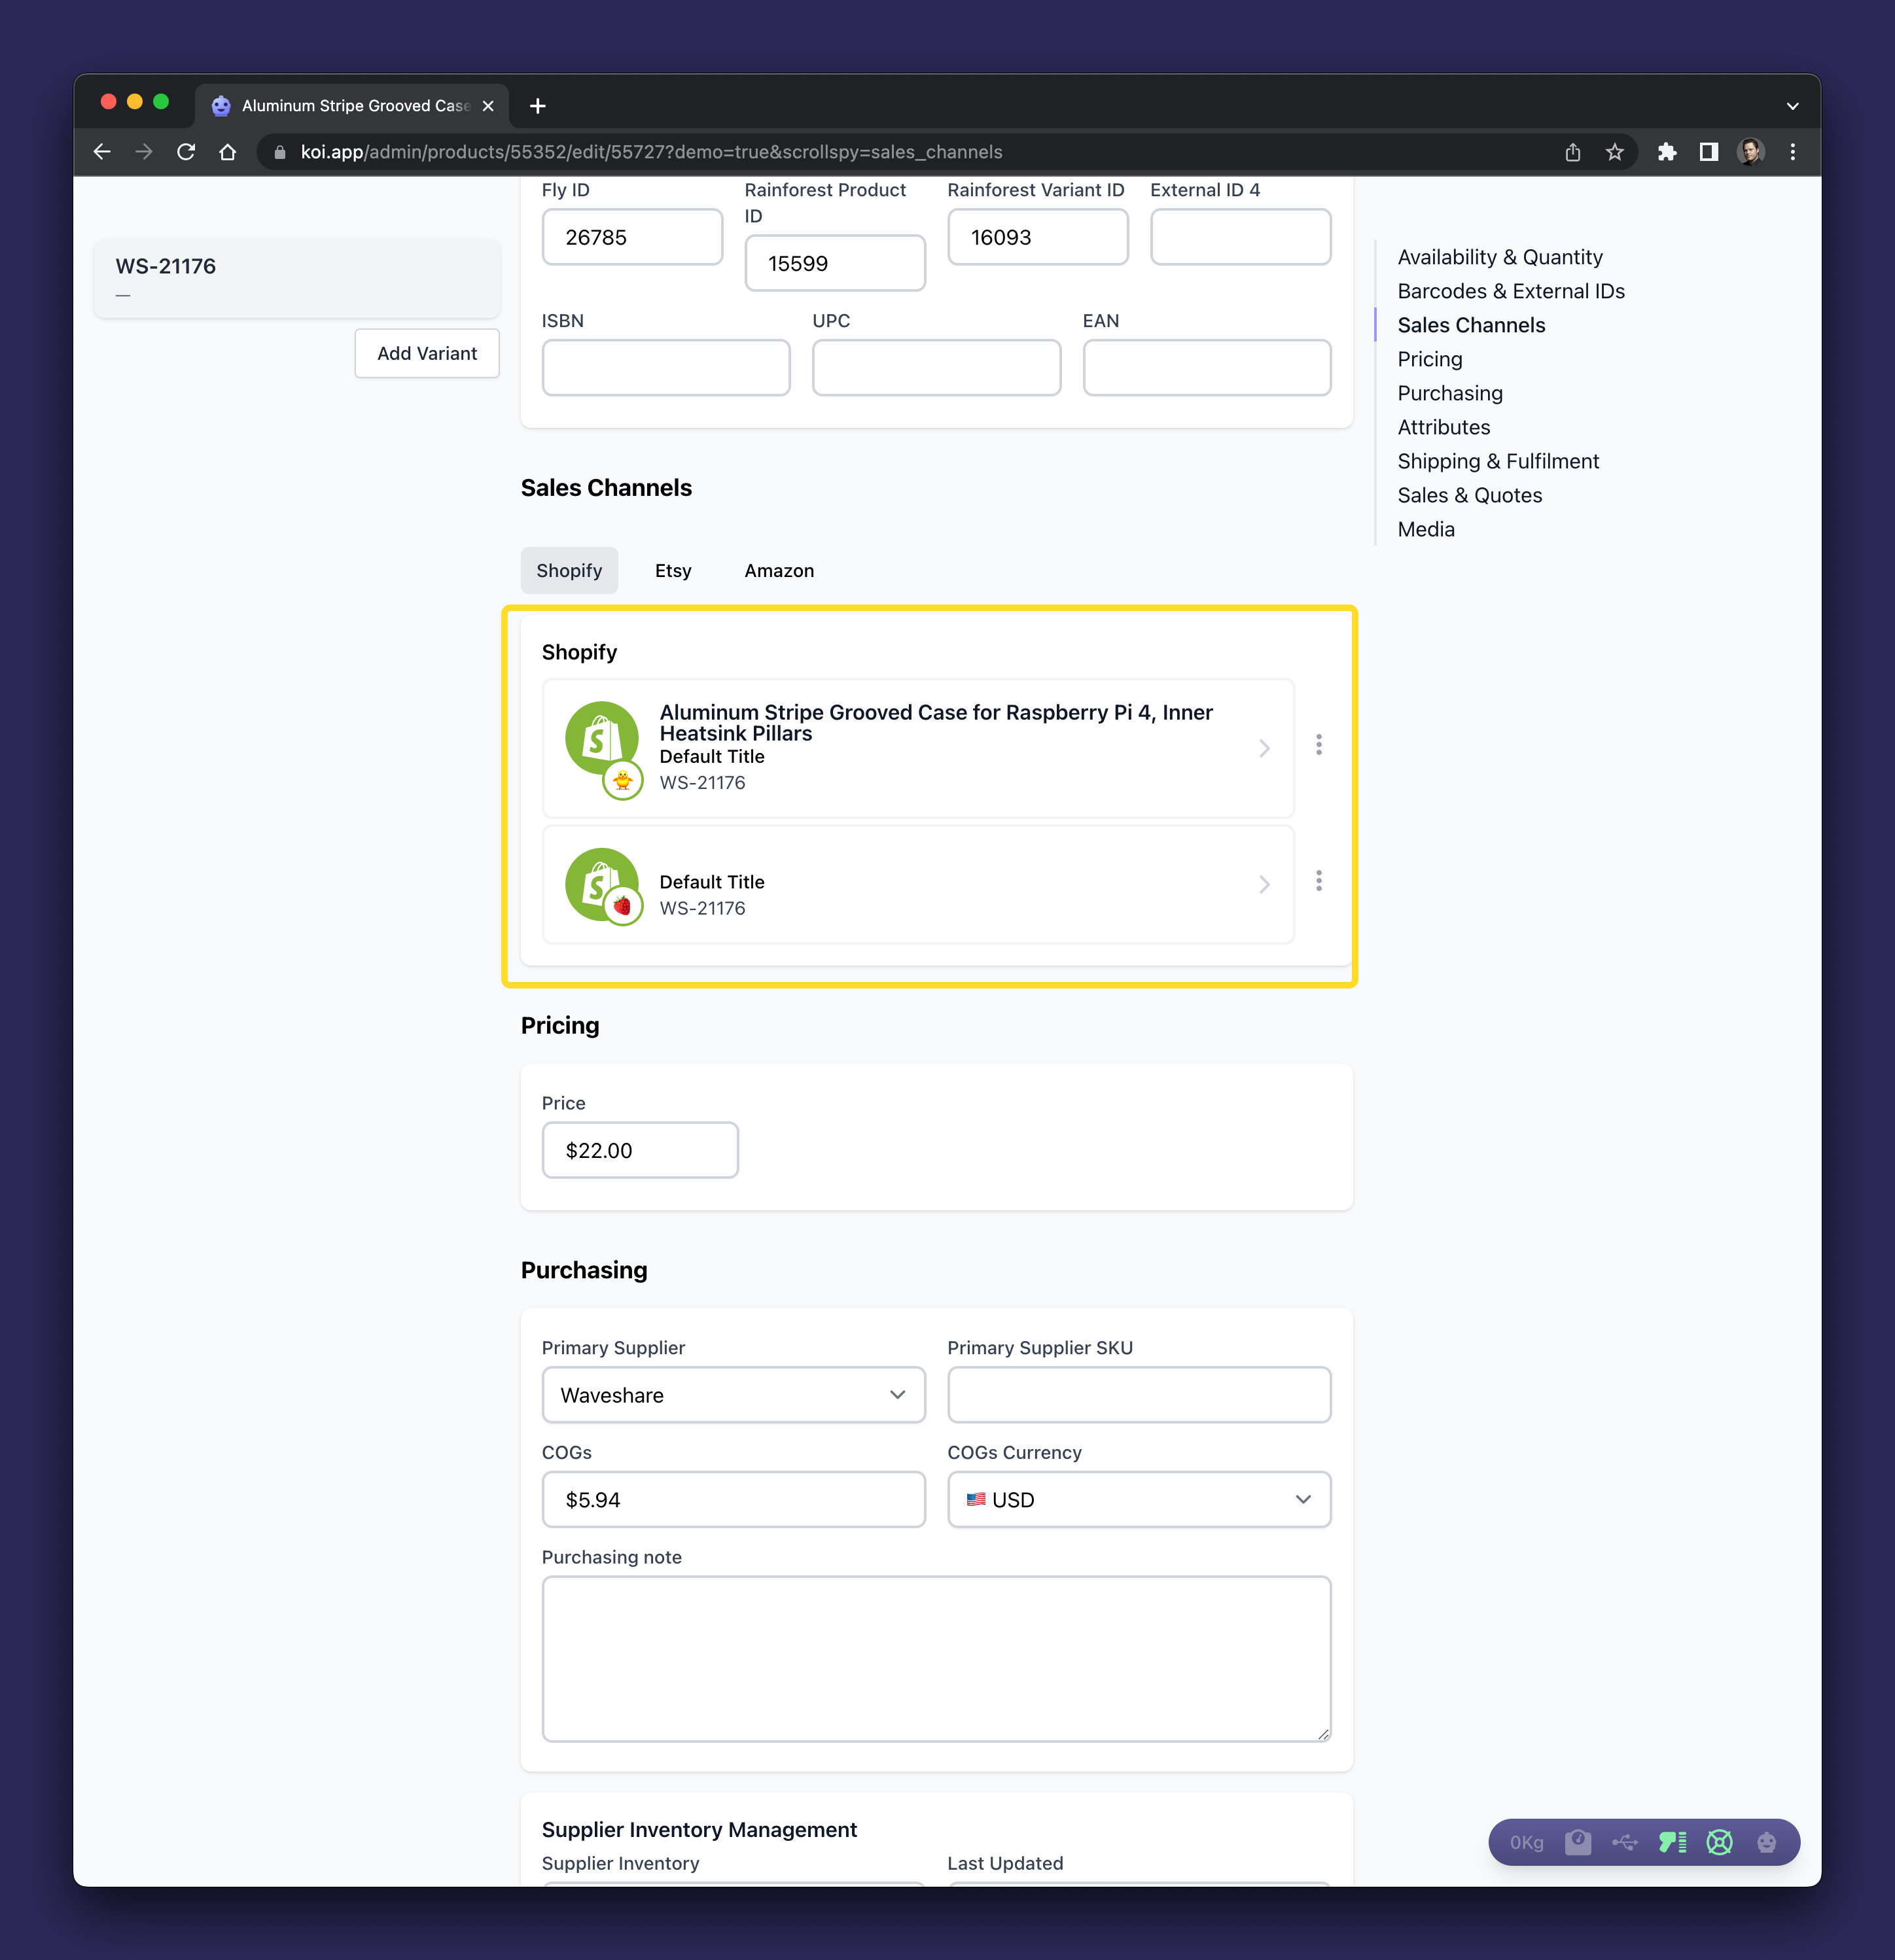Expand the second Default Title listing chevron

pyautogui.click(x=1264, y=884)
